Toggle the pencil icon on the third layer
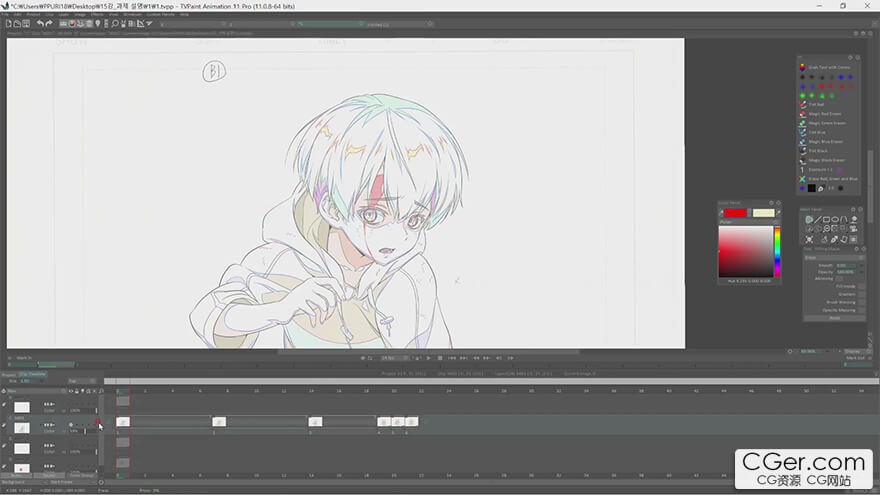 pyautogui.click(x=4, y=446)
